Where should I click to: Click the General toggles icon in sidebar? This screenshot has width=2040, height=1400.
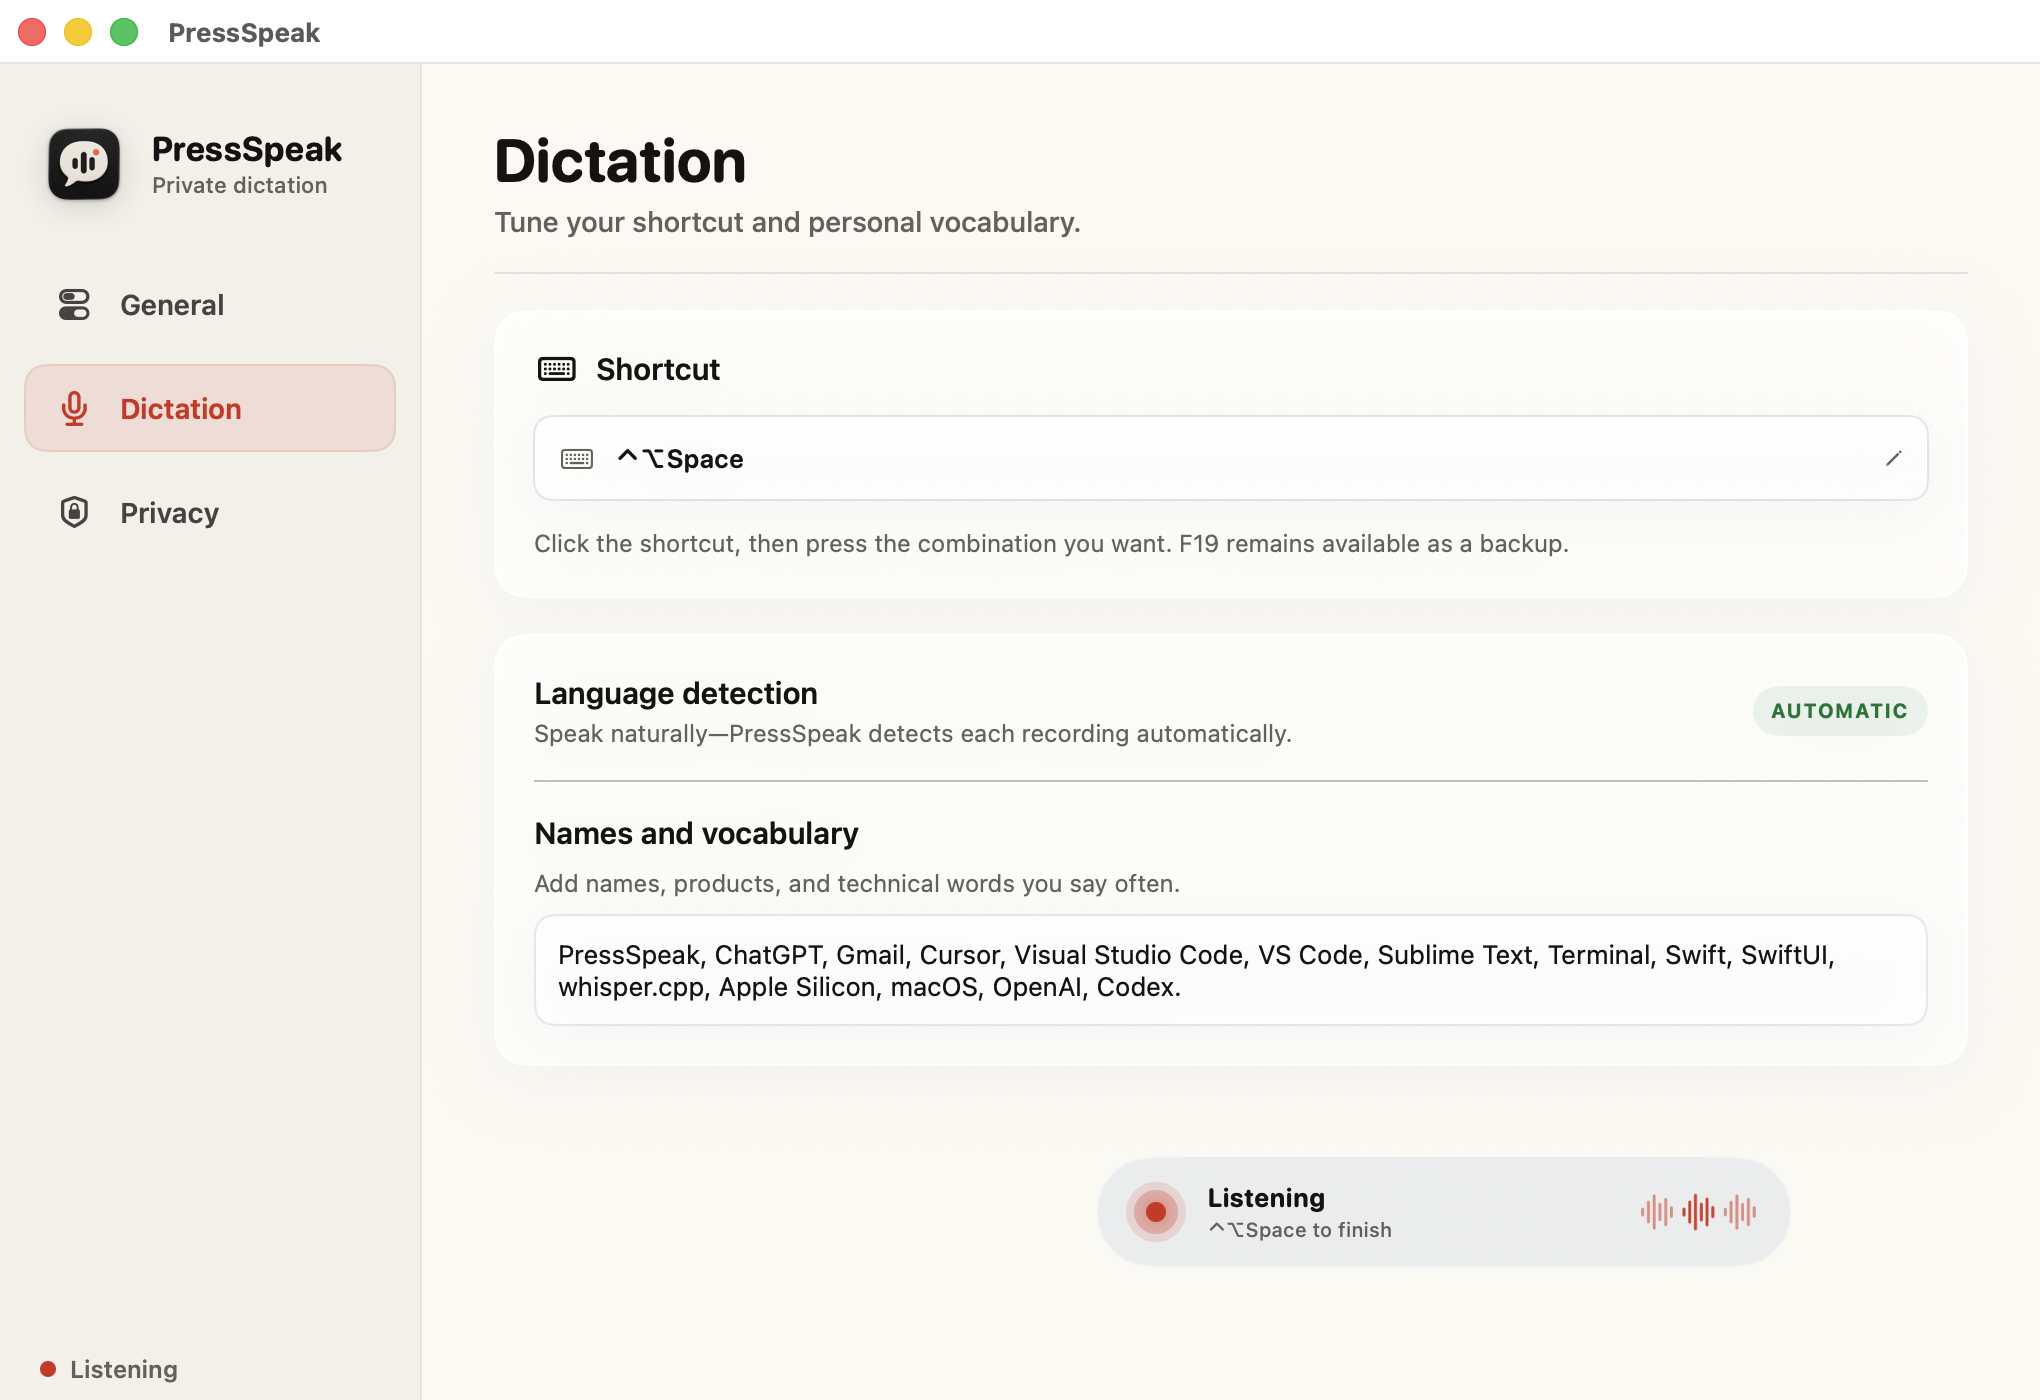coord(74,305)
